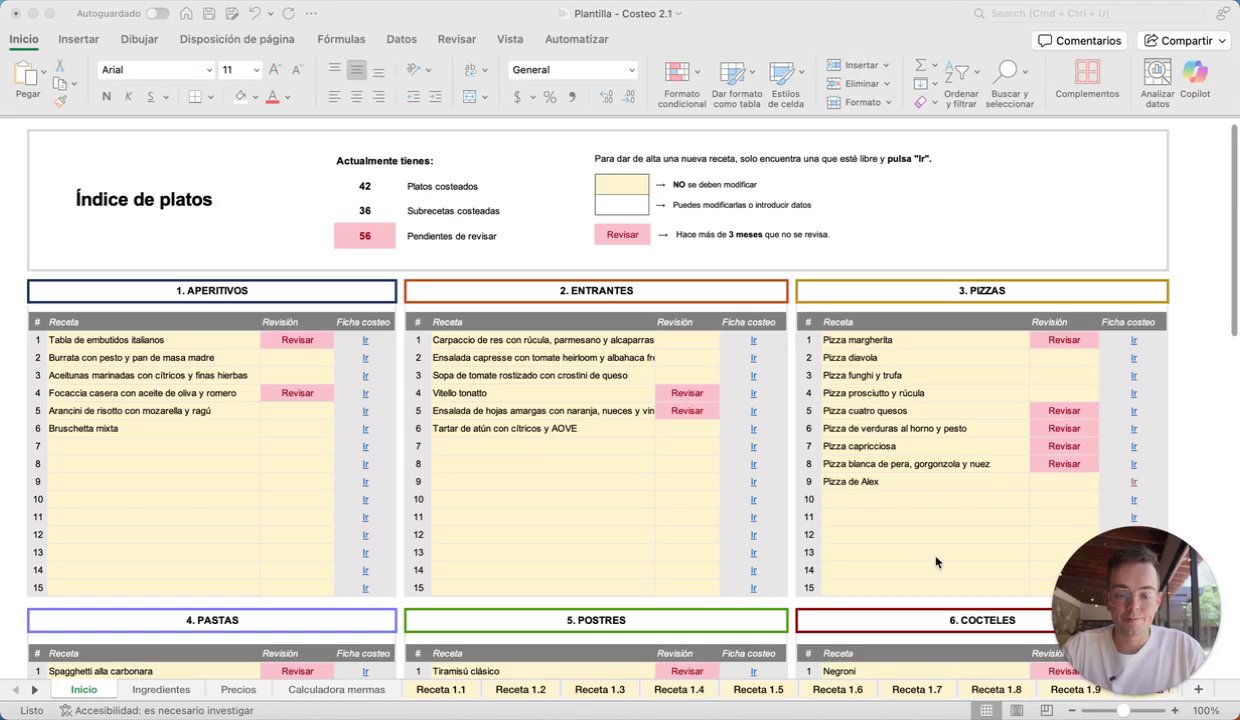
Task: Open the Dibujar ribbon tab
Action: tap(139, 39)
